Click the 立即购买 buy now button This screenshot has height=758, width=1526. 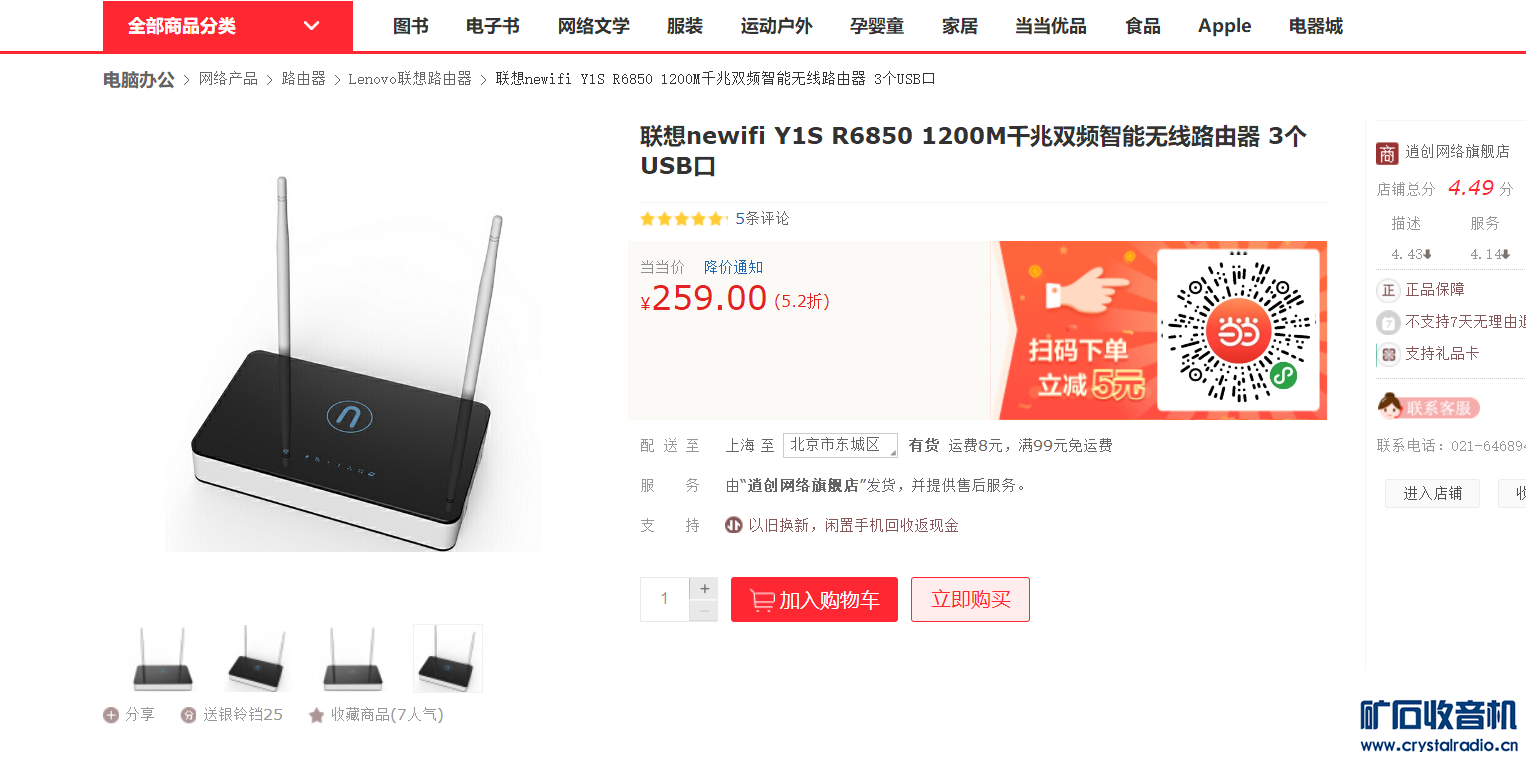970,599
